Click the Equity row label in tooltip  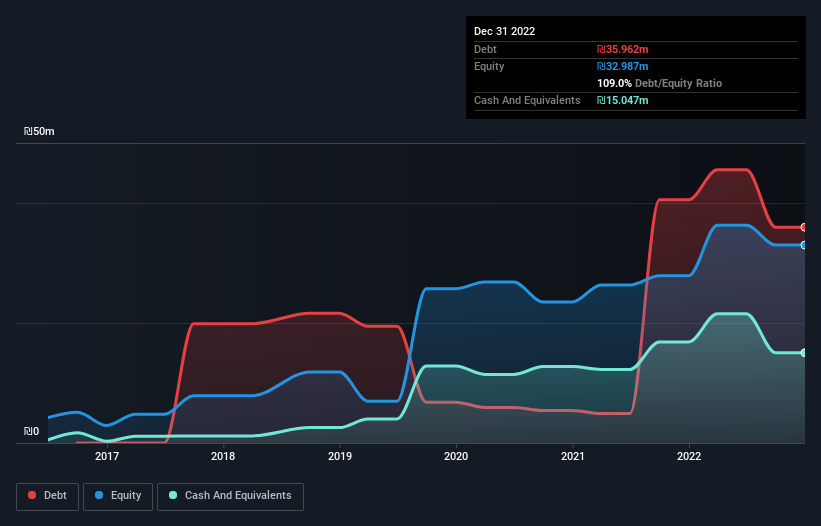489,66
